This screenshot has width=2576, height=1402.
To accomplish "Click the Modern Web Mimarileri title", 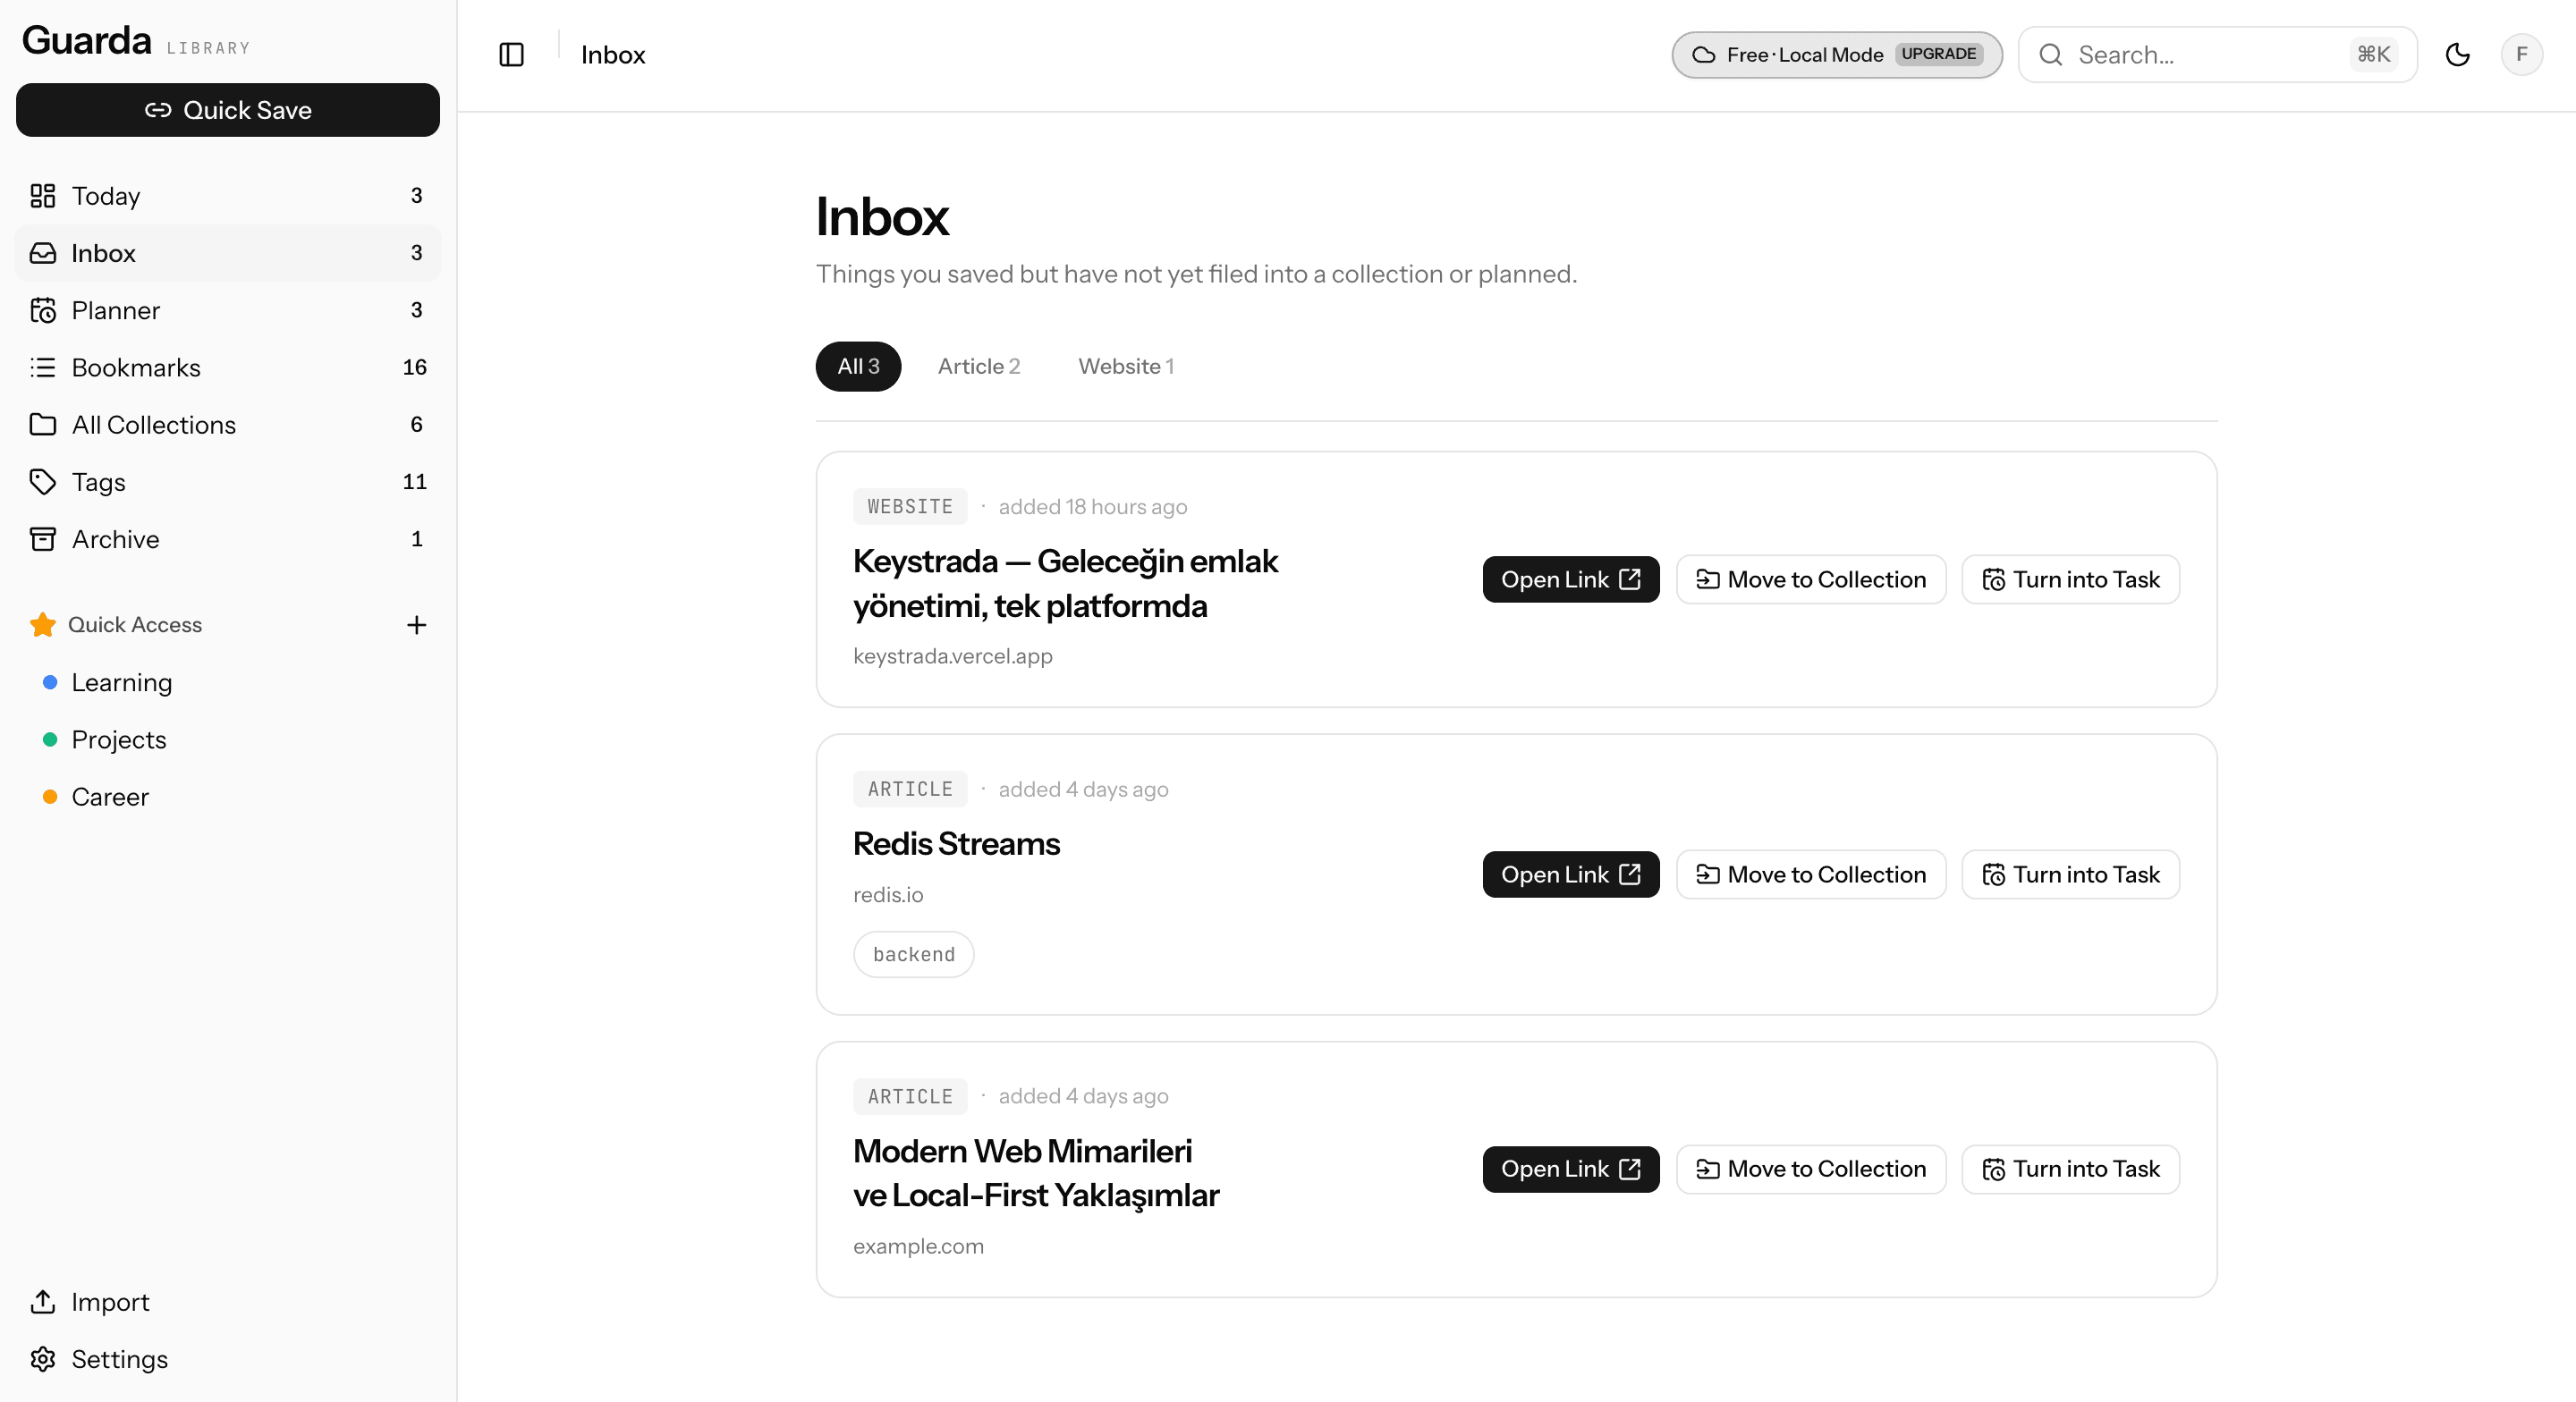I will pos(1036,1174).
